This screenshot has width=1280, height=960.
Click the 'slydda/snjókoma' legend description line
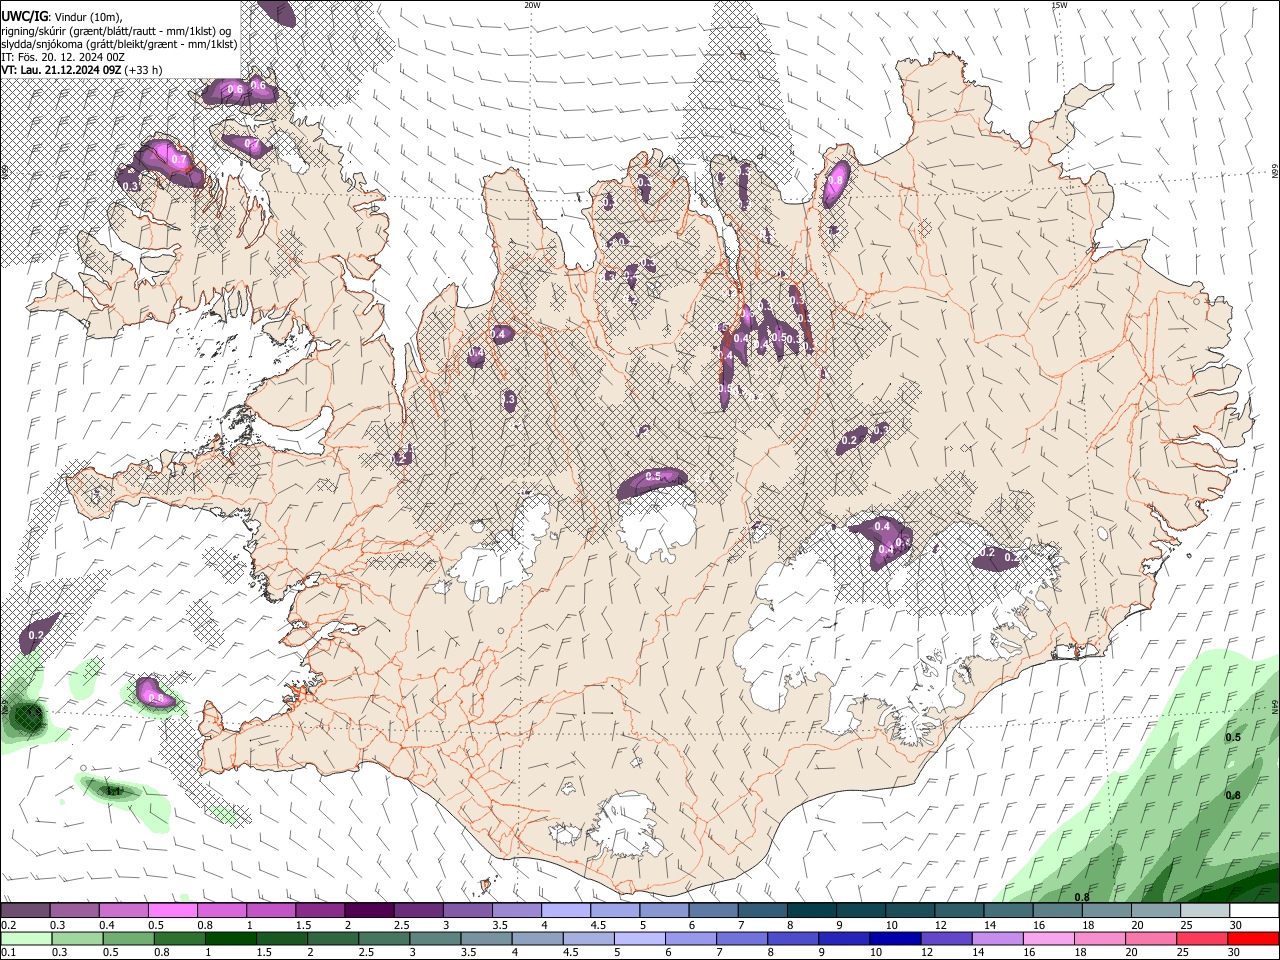[x=119, y=44]
